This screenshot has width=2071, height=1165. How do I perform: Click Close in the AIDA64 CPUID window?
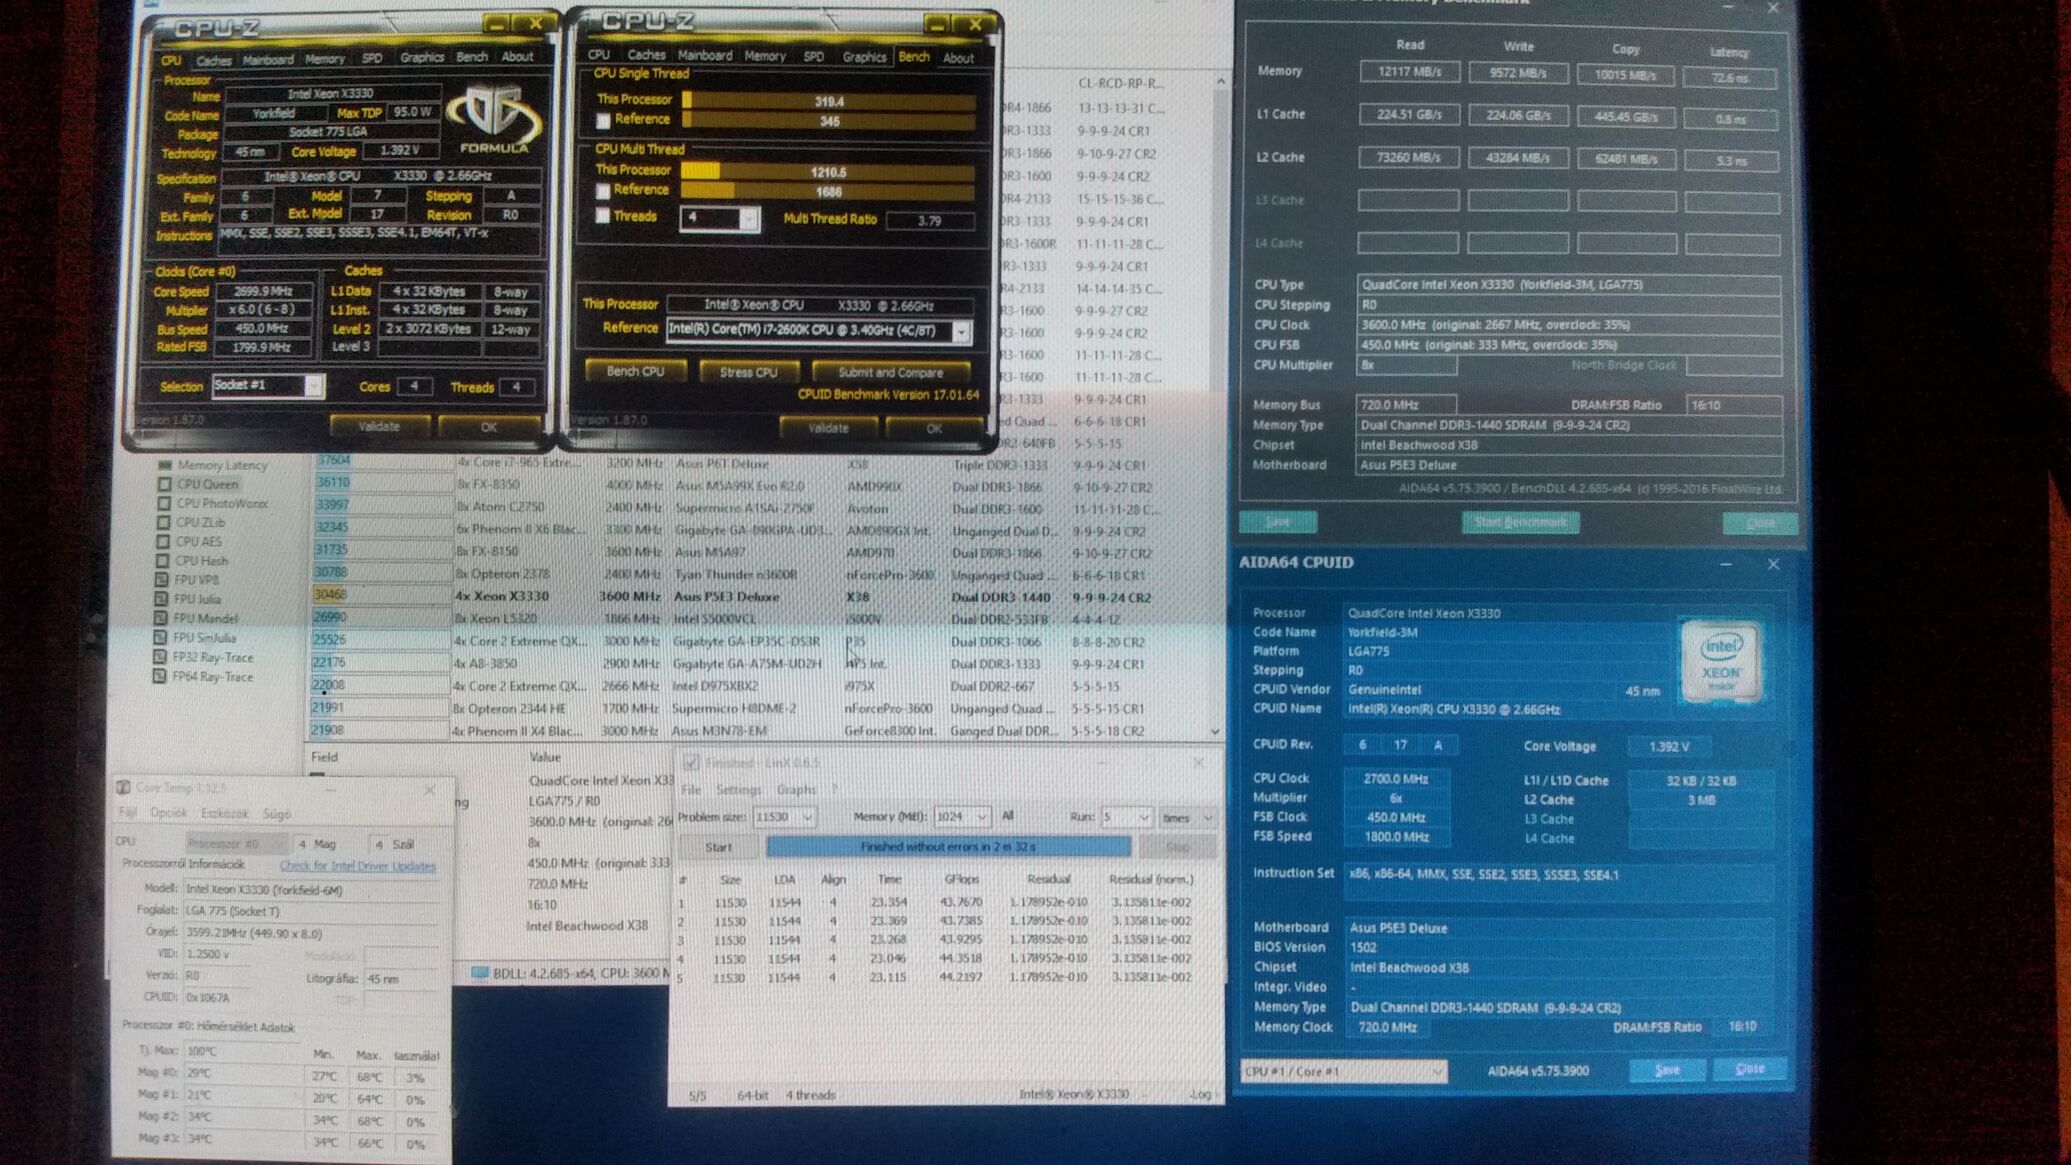click(x=1750, y=1069)
